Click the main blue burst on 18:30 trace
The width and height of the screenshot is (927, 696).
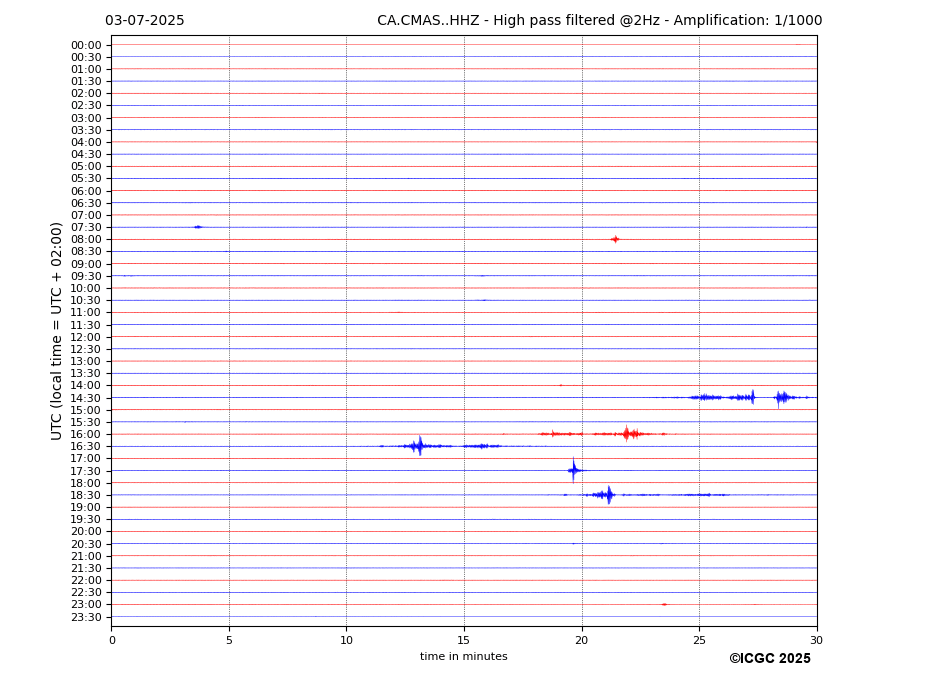coord(607,494)
